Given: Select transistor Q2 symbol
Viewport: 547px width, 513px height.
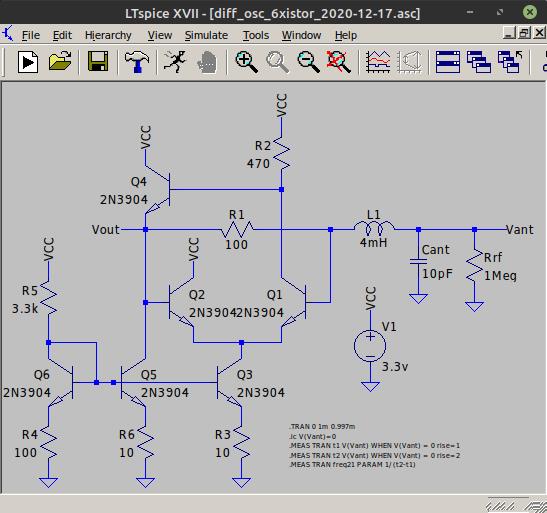Looking at the screenshot, I should 181,302.
